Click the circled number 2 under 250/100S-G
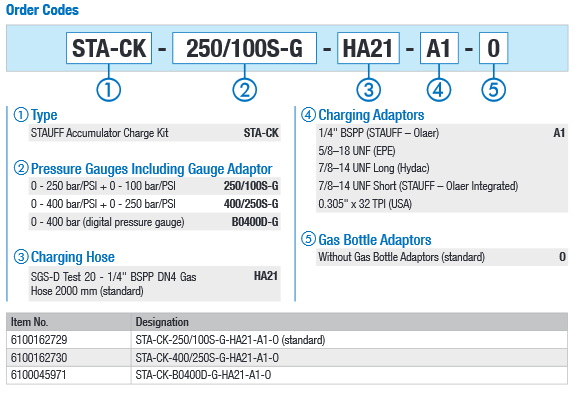Image resolution: width=580 pixels, height=399 pixels. point(245,90)
